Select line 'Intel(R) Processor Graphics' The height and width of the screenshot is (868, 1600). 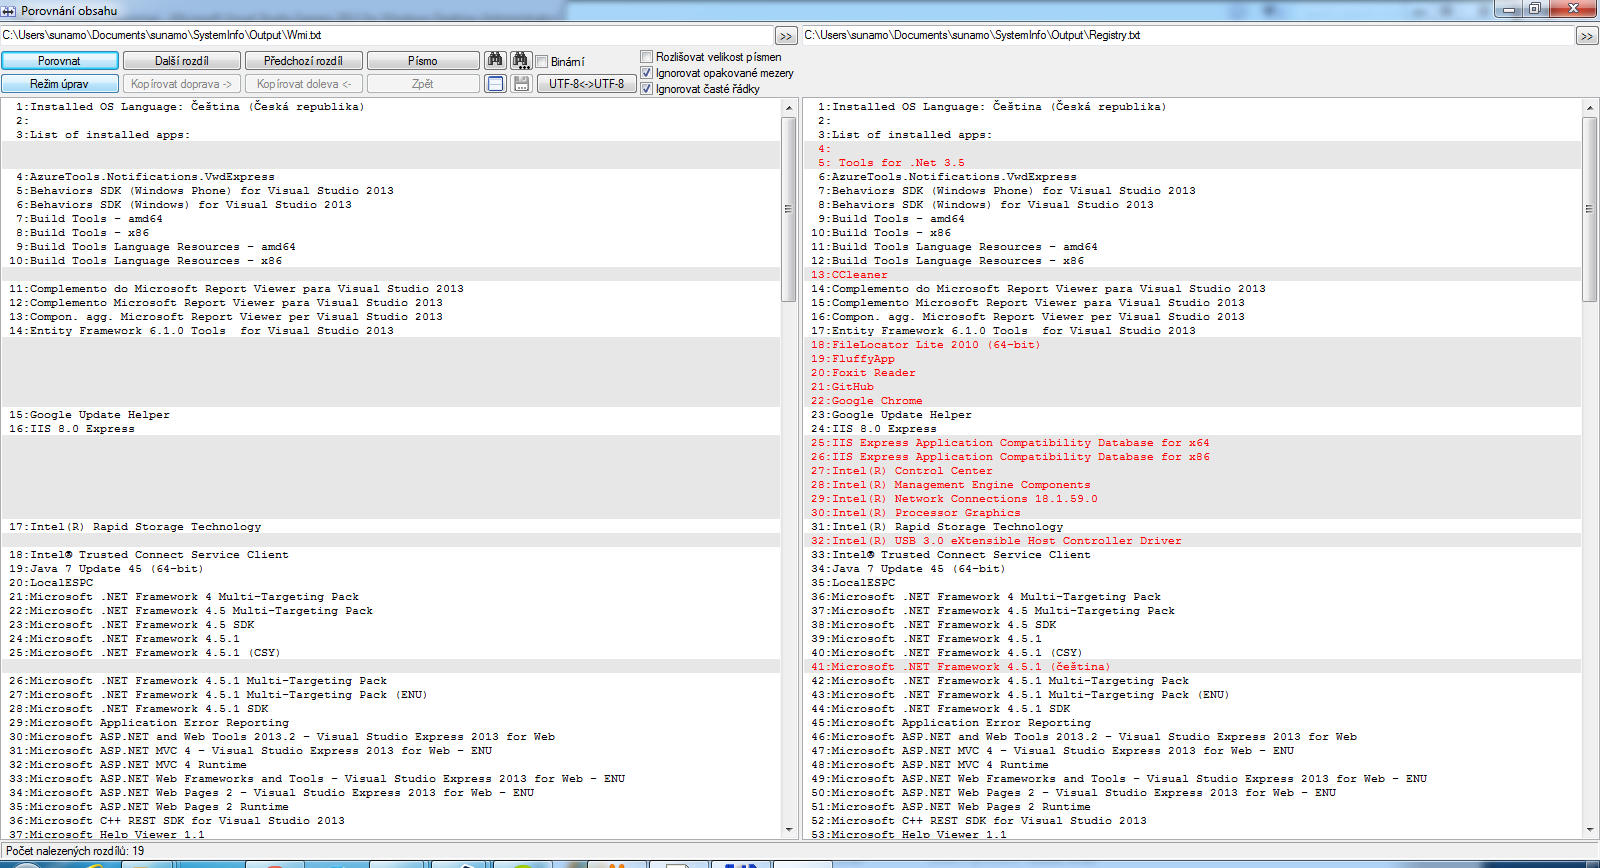point(1192,513)
